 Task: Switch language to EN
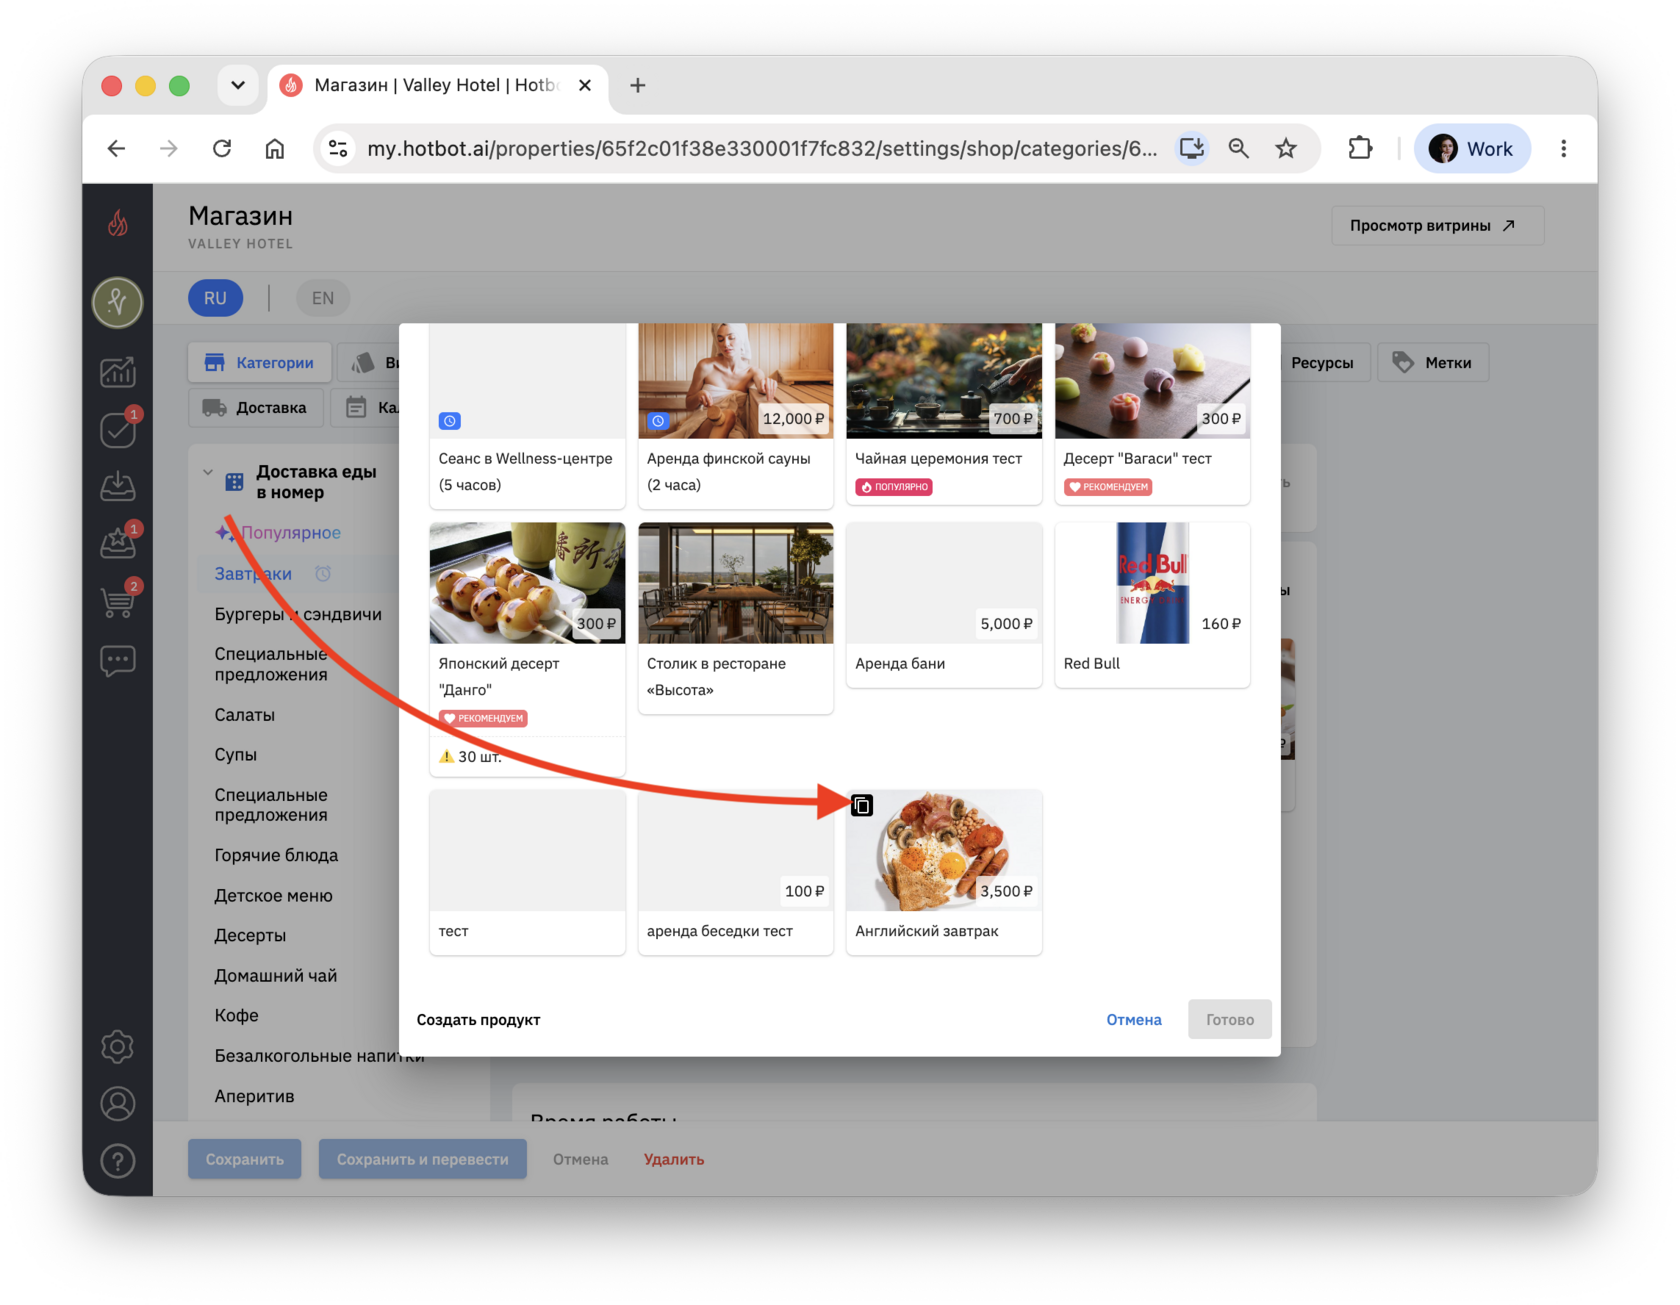click(322, 298)
